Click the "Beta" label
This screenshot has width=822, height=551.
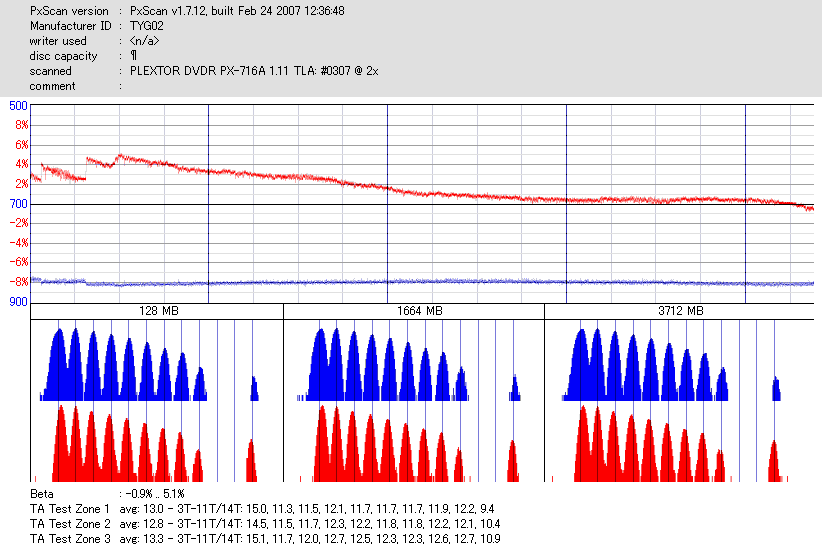click(41, 494)
